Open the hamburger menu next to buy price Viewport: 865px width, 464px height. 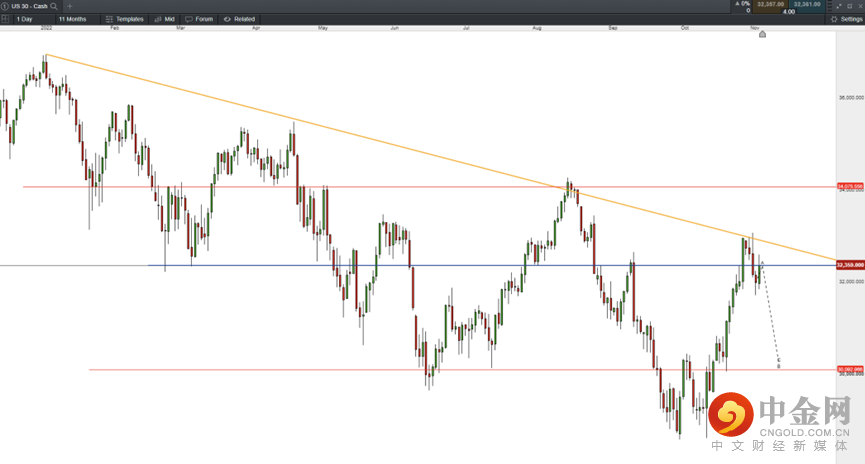point(830,6)
